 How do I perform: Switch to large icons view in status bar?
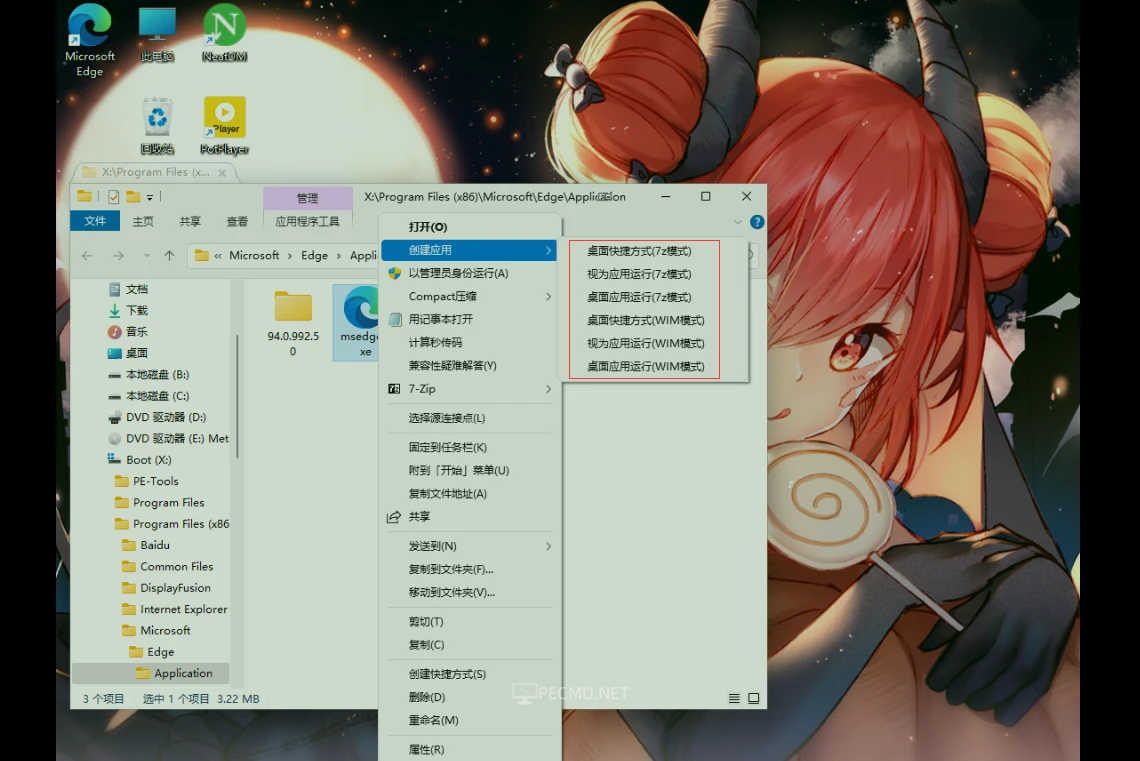(754, 698)
